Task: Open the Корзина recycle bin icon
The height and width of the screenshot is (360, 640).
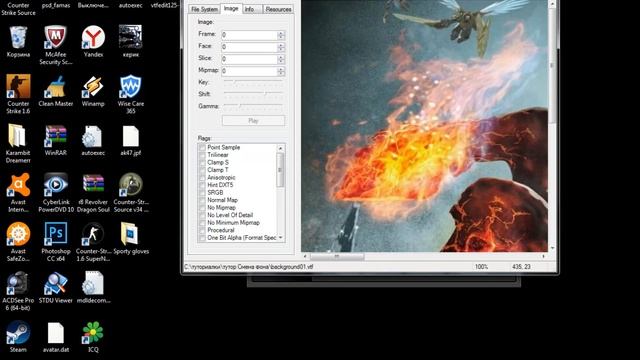Action: click(x=18, y=41)
